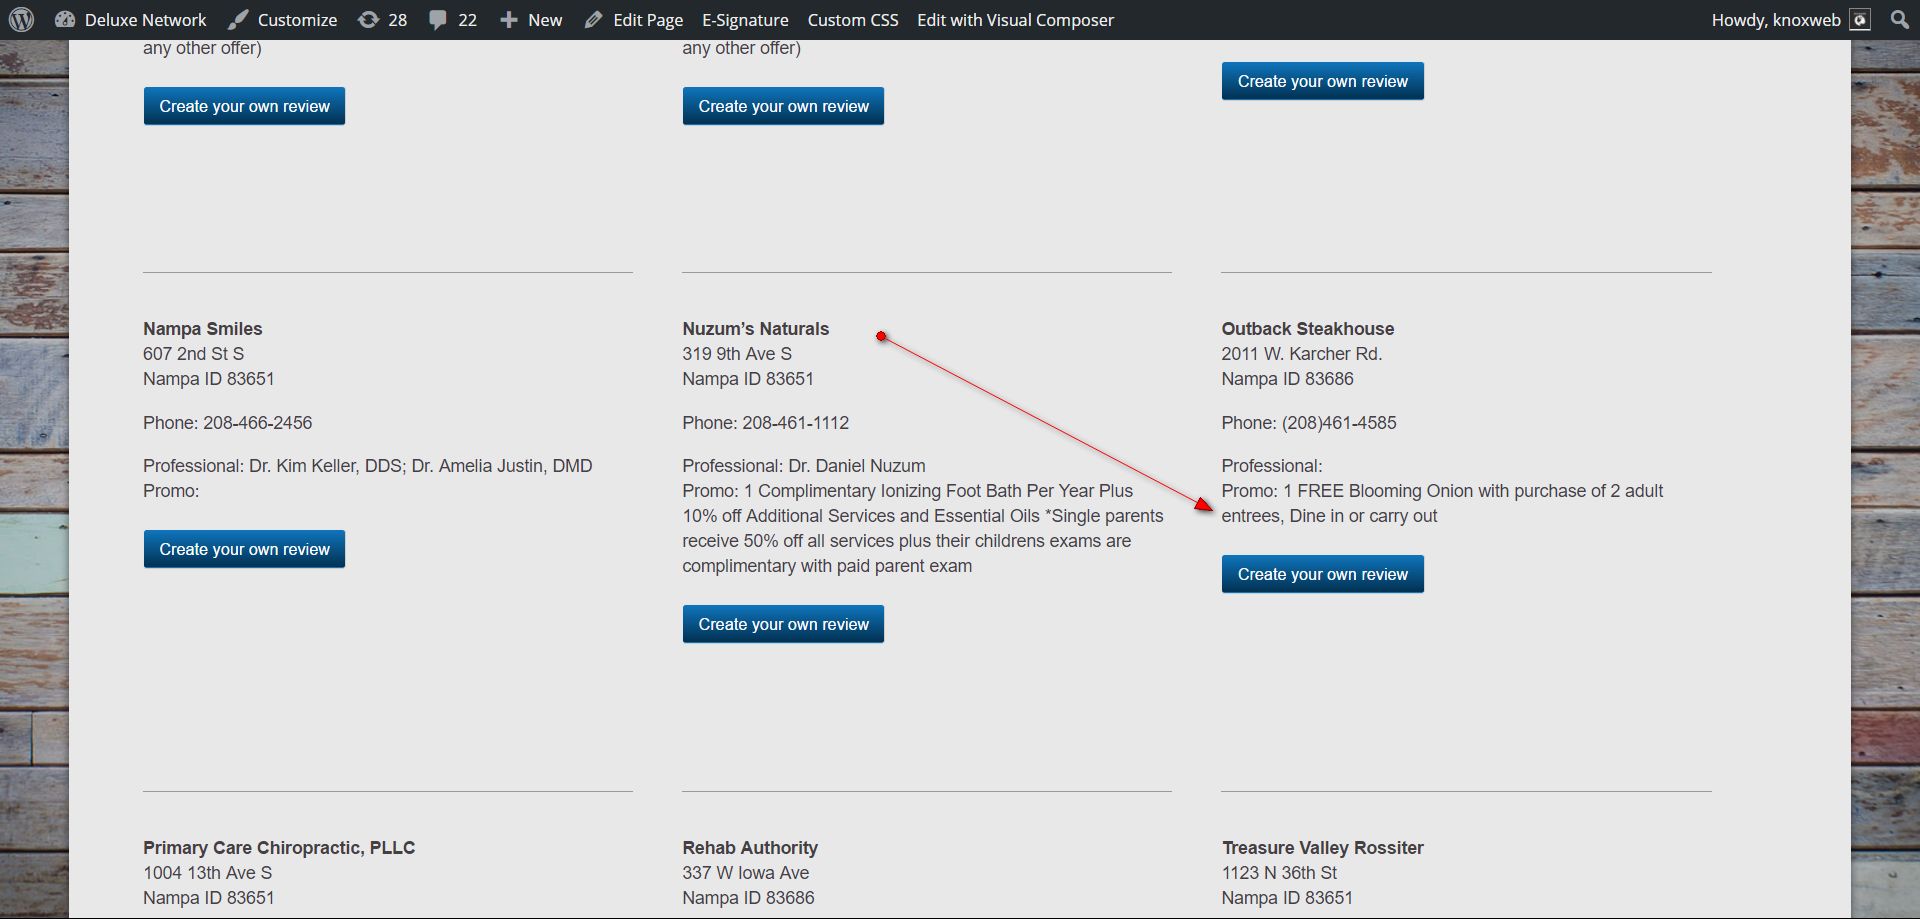1920x919 pixels.
Task: Open the Customize menu item
Action: [x=297, y=20]
